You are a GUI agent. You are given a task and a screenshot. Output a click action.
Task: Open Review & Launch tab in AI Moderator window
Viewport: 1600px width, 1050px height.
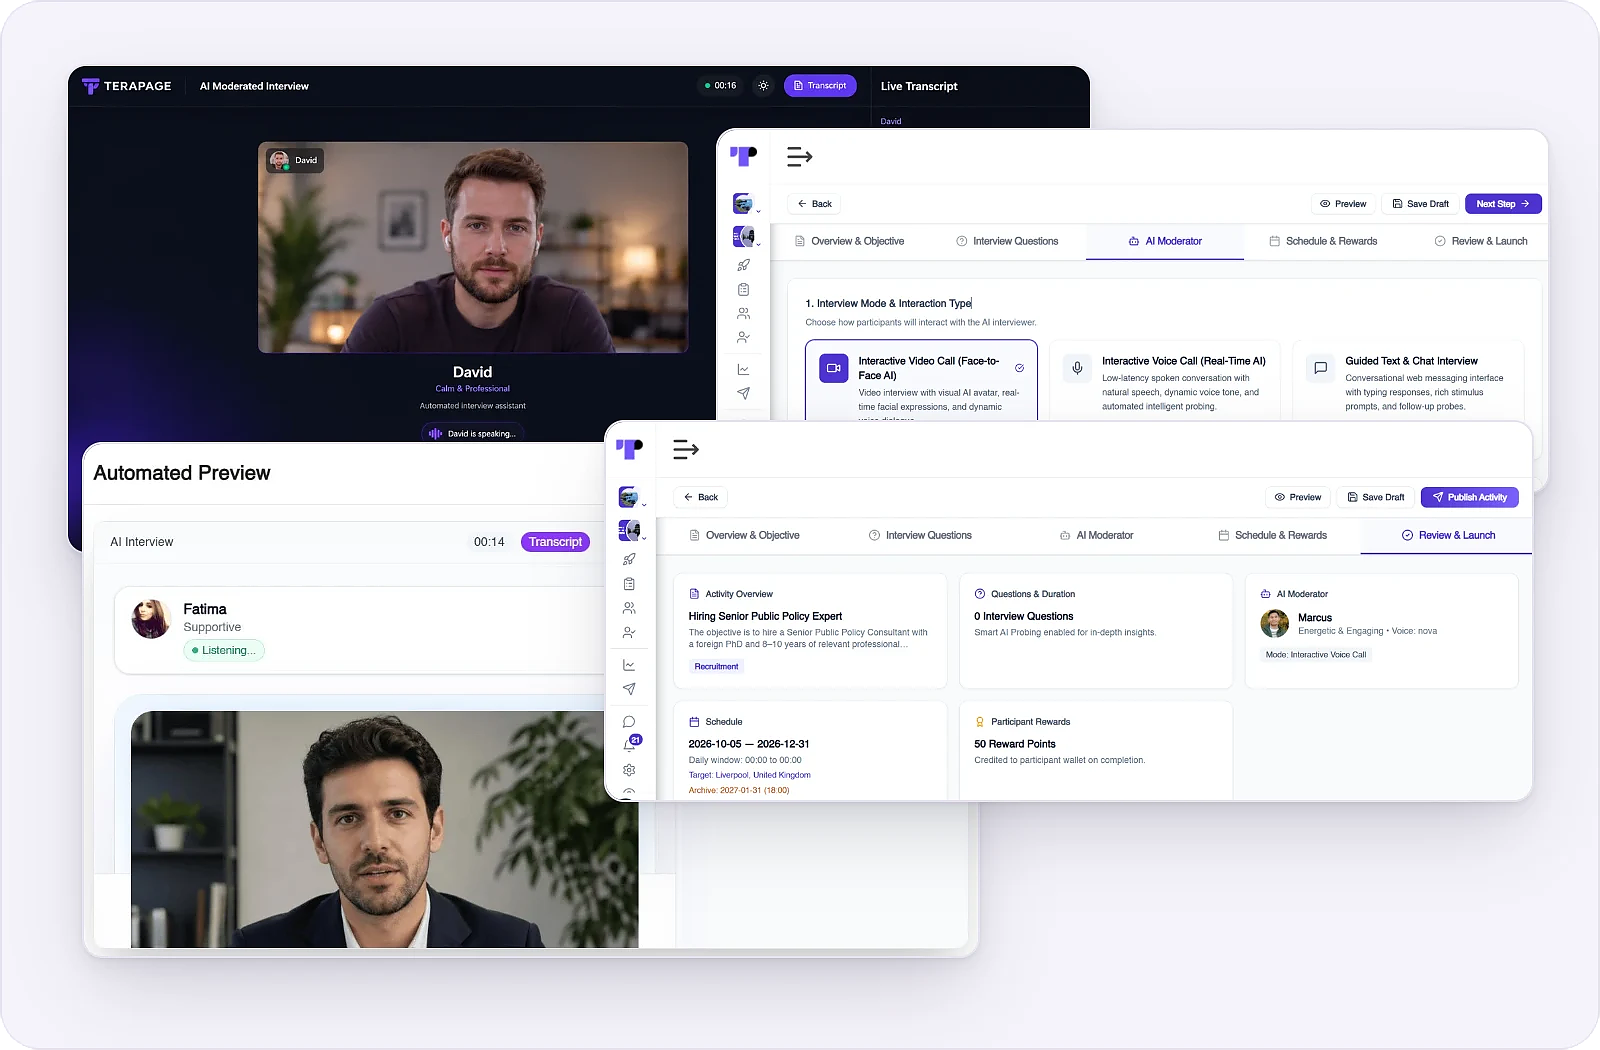point(1481,241)
